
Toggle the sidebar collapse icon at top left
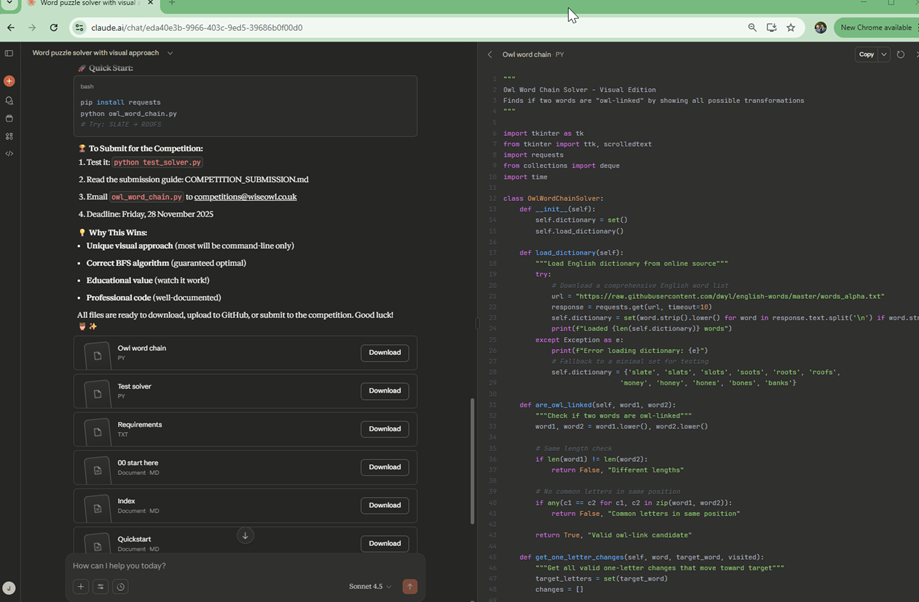pos(9,53)
